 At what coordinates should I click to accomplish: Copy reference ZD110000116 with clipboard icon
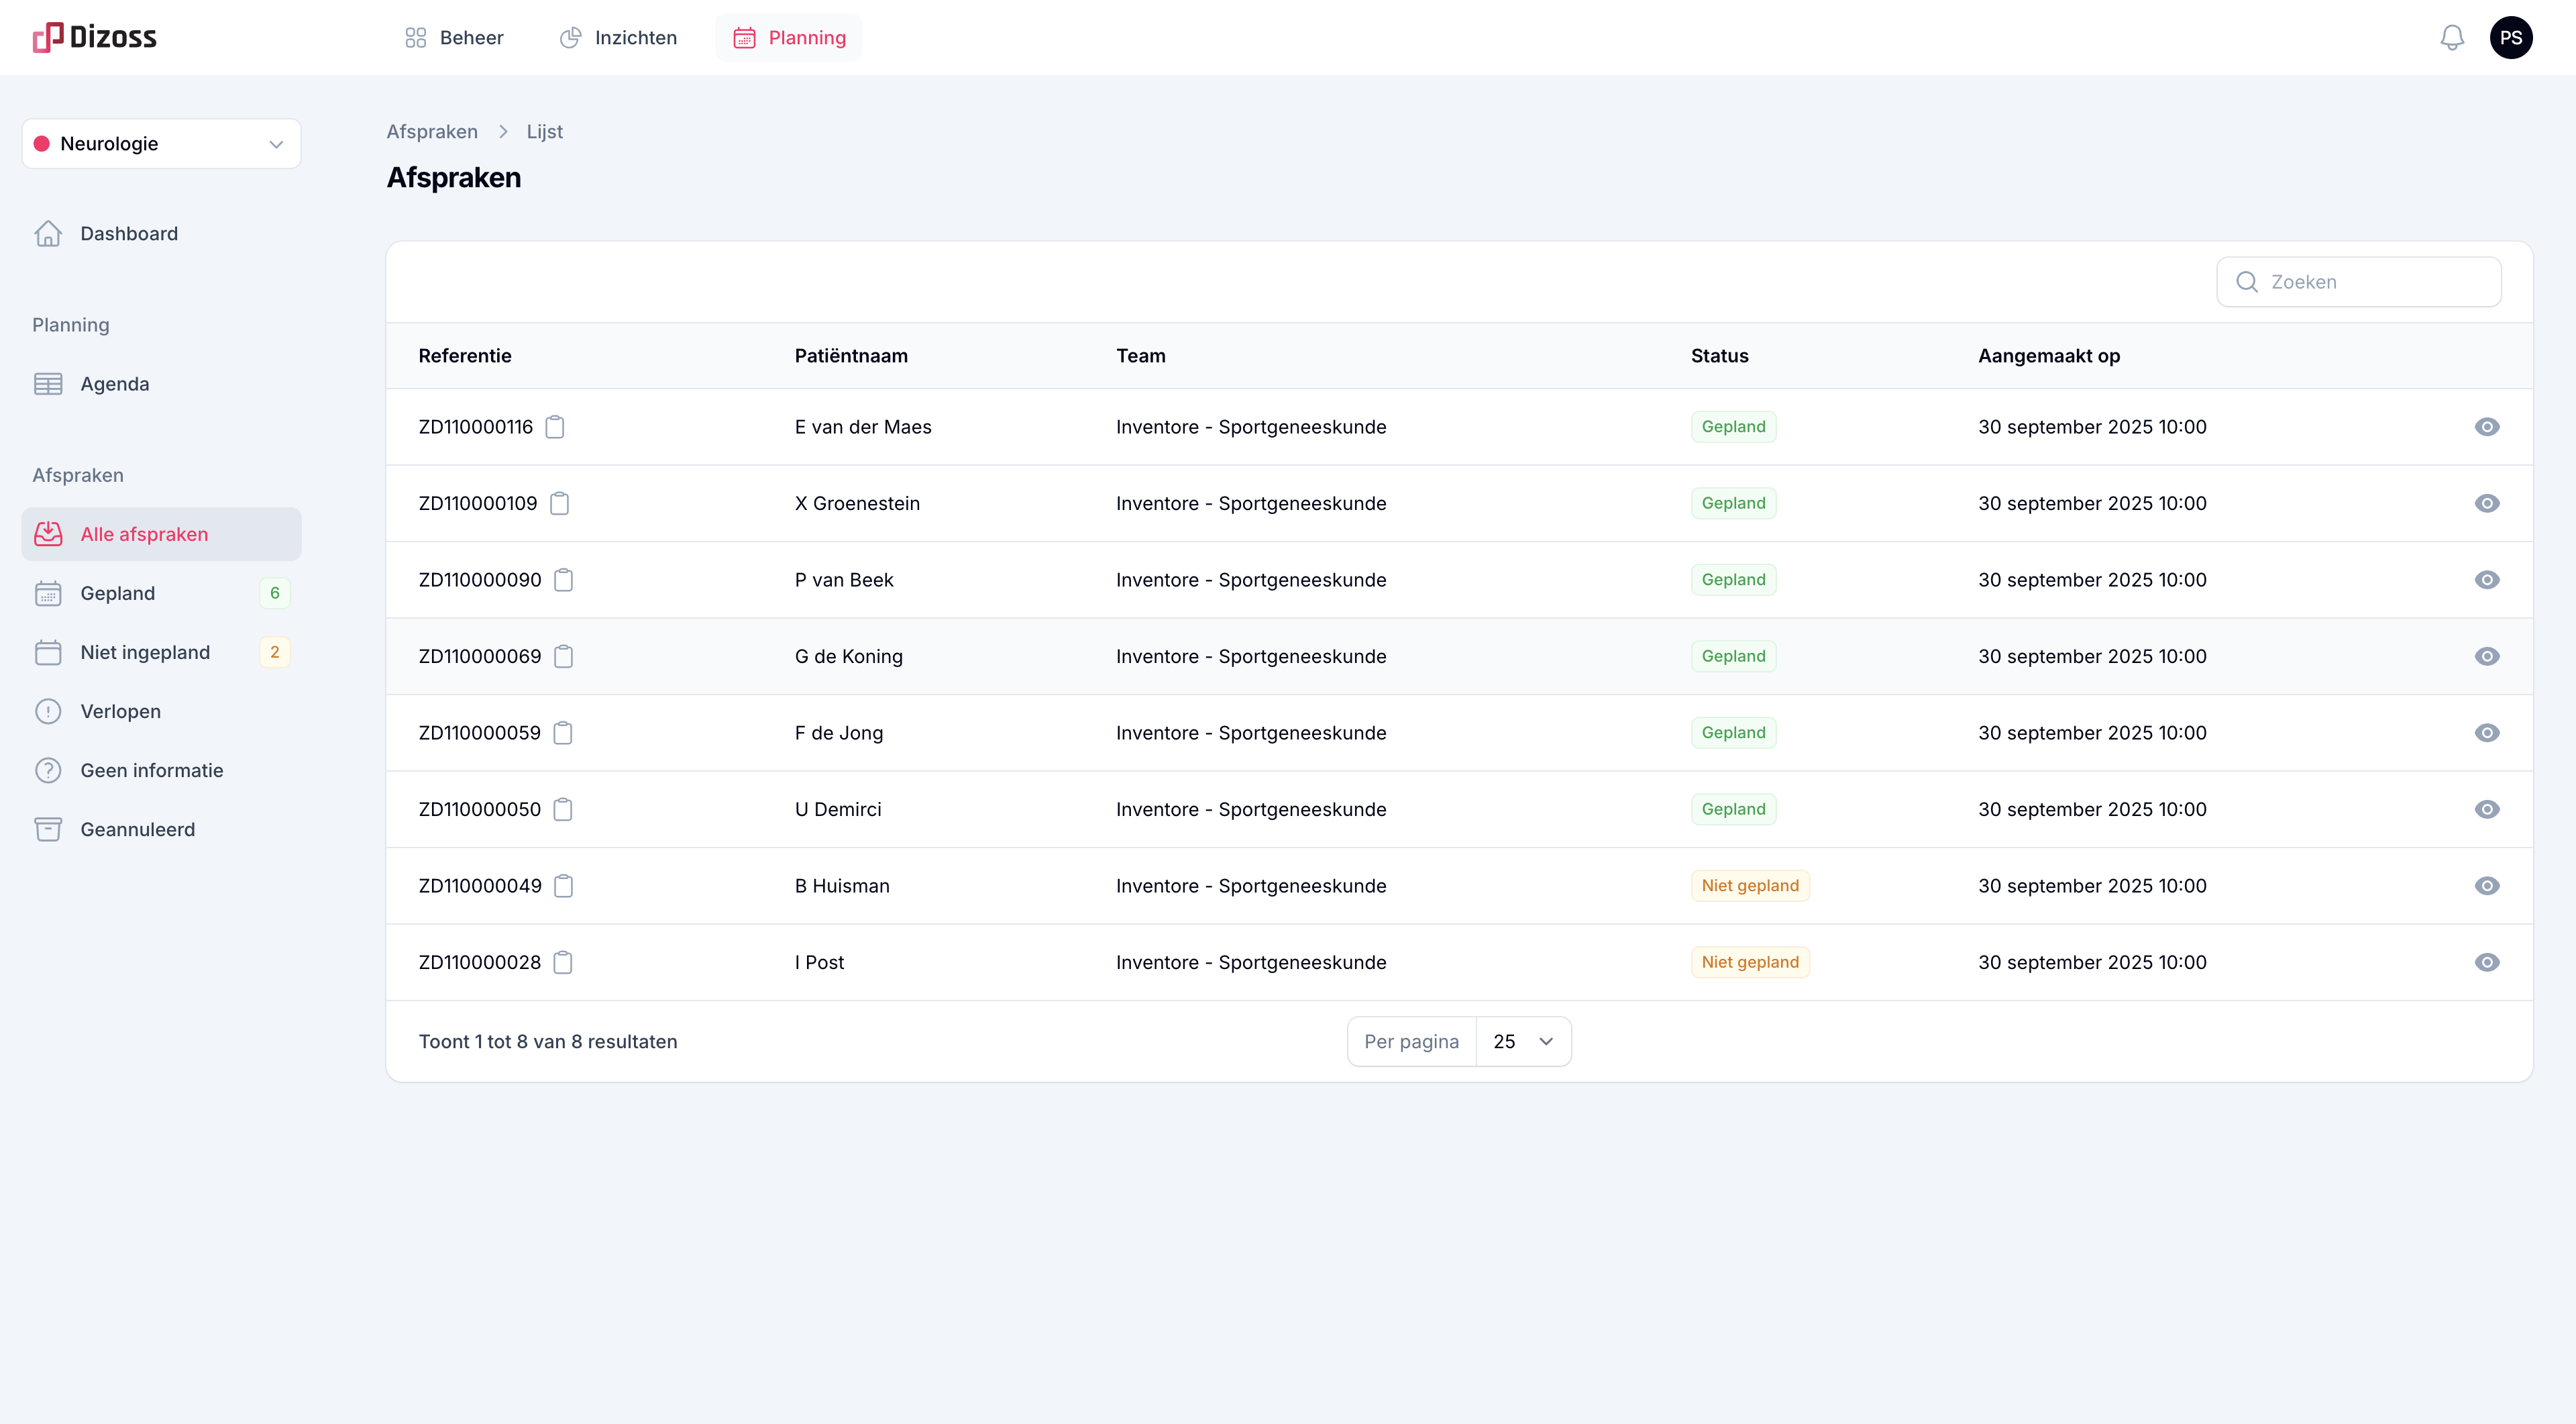555,427
